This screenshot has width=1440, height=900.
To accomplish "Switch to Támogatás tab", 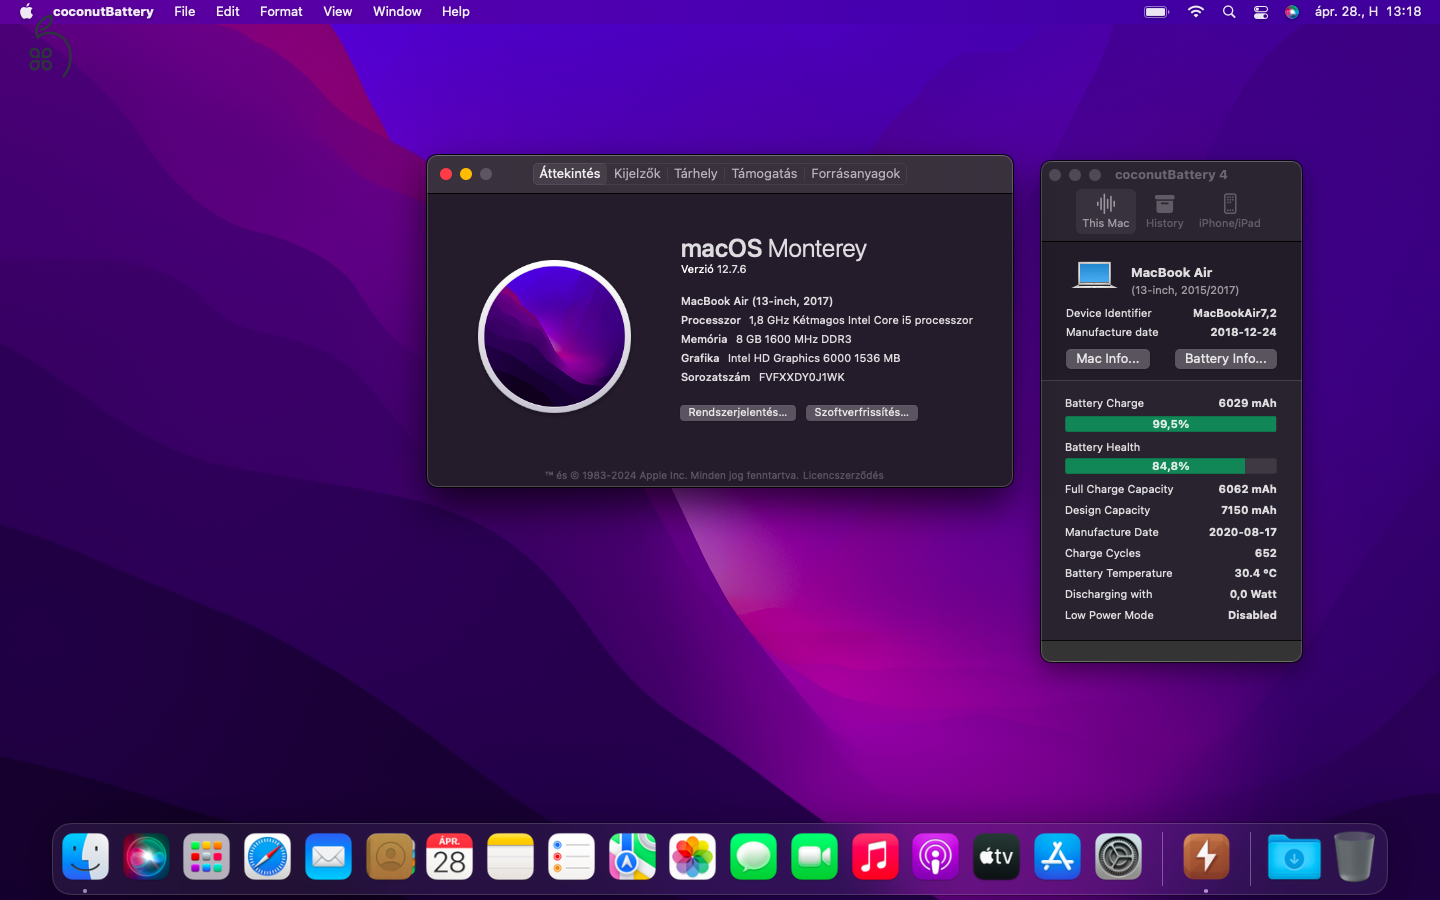I will point(764,174).
